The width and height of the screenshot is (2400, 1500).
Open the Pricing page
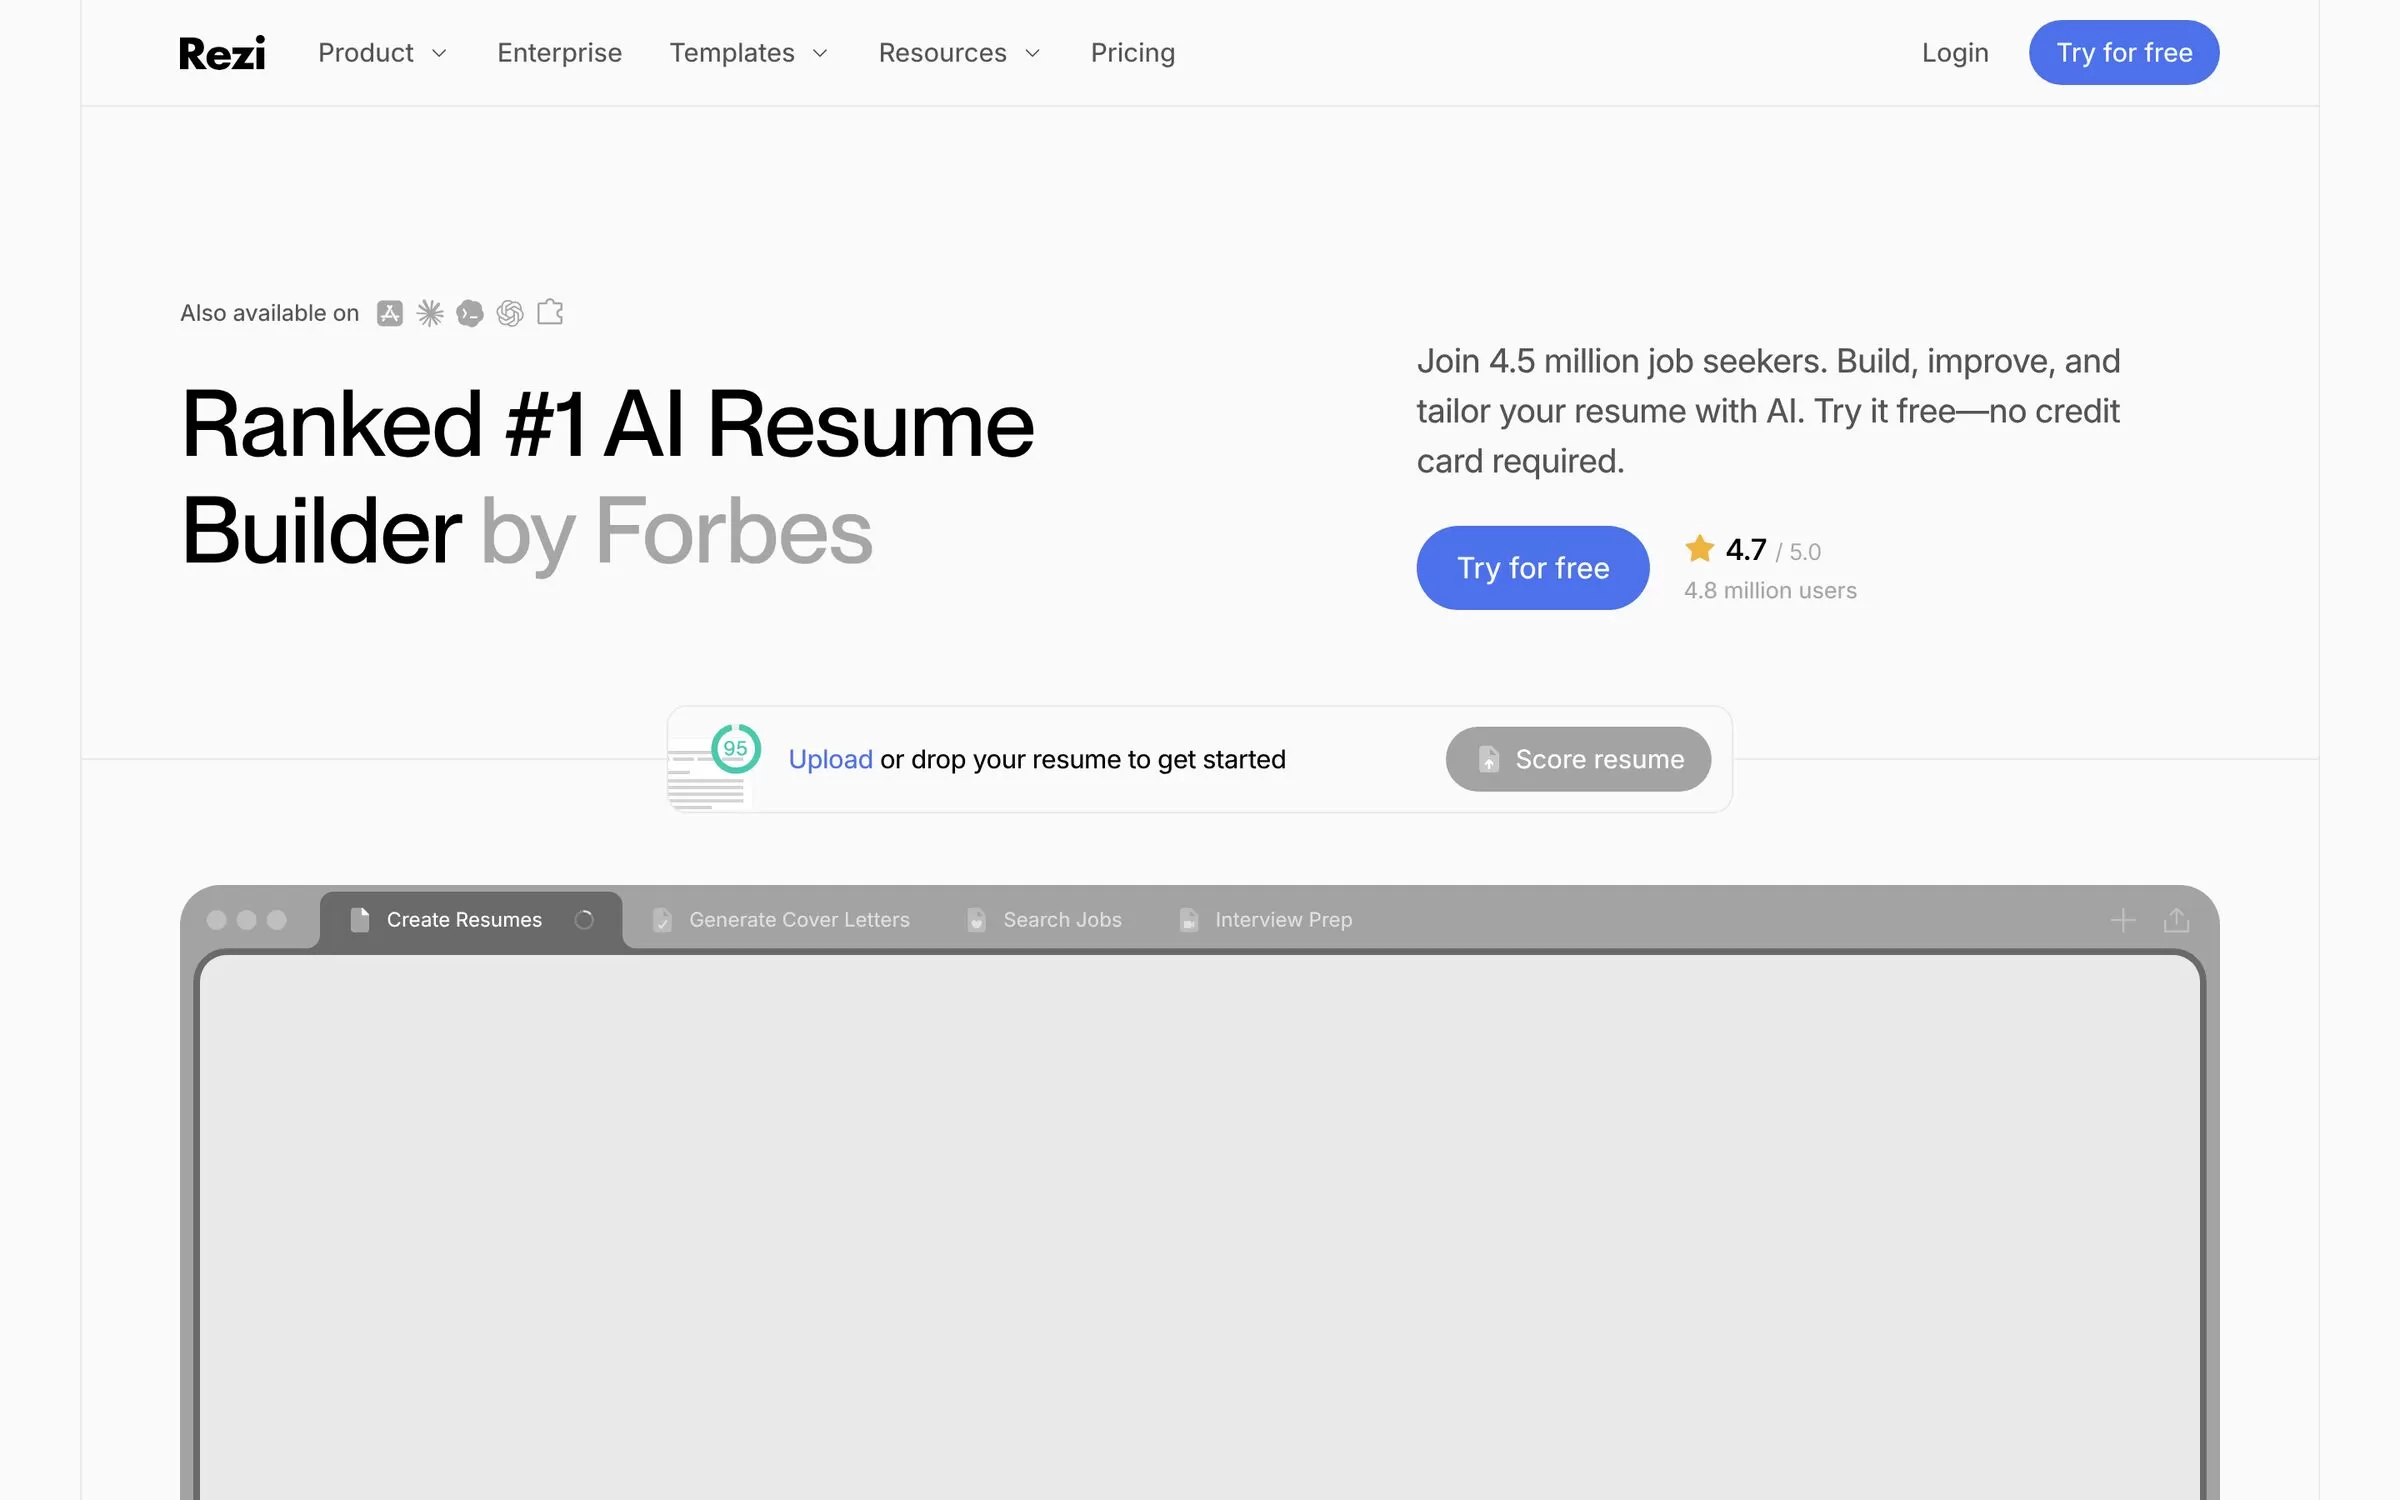click(1133, 53)
